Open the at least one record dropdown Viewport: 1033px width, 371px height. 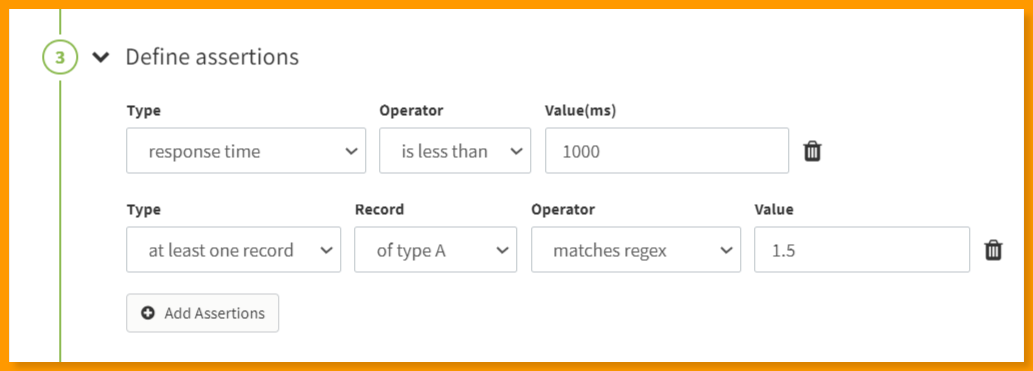click(233, 250)
